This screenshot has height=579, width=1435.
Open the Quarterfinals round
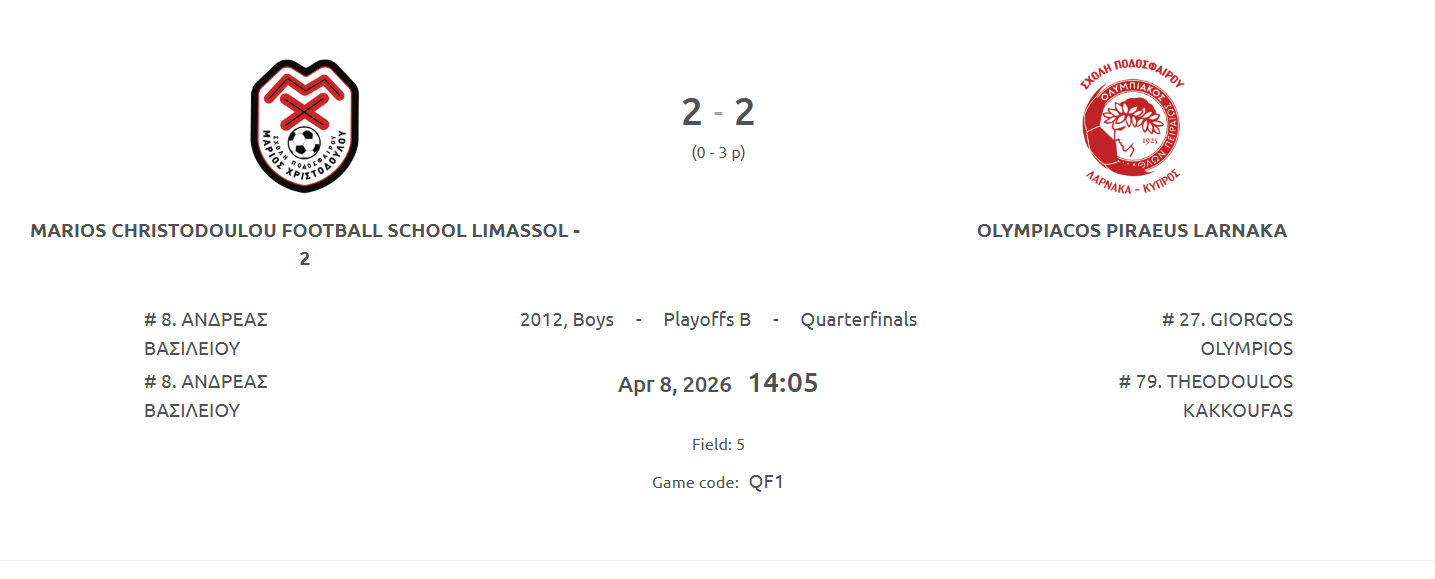click(x=858, y=320)
